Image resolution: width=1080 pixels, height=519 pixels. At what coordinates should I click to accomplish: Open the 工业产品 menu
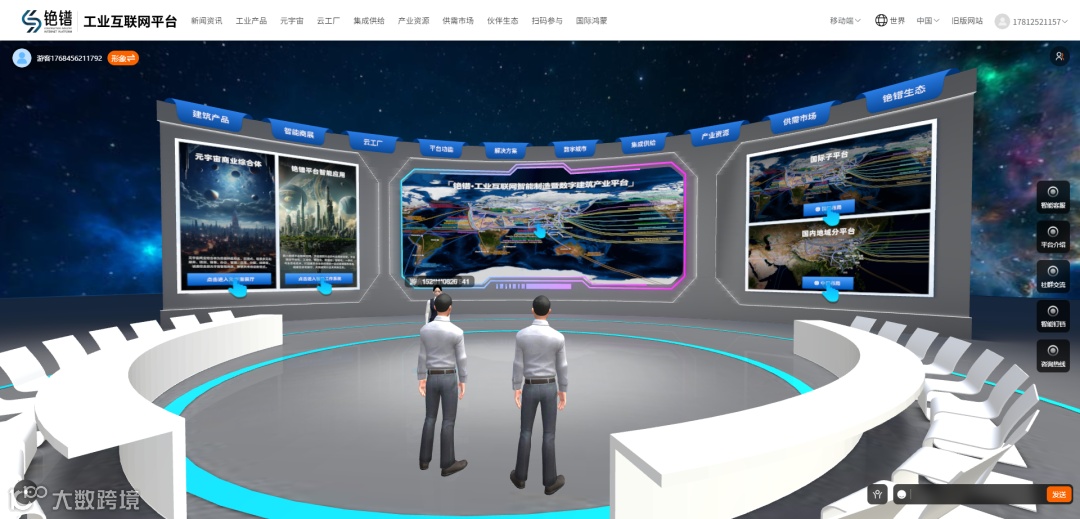click(251, 21)
